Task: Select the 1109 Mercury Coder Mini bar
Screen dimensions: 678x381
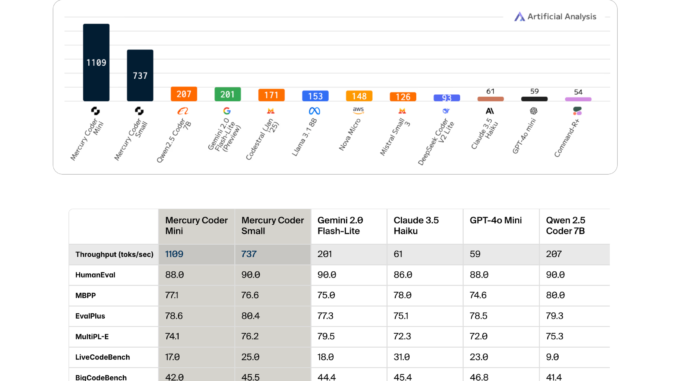Action: coord(96,62)
